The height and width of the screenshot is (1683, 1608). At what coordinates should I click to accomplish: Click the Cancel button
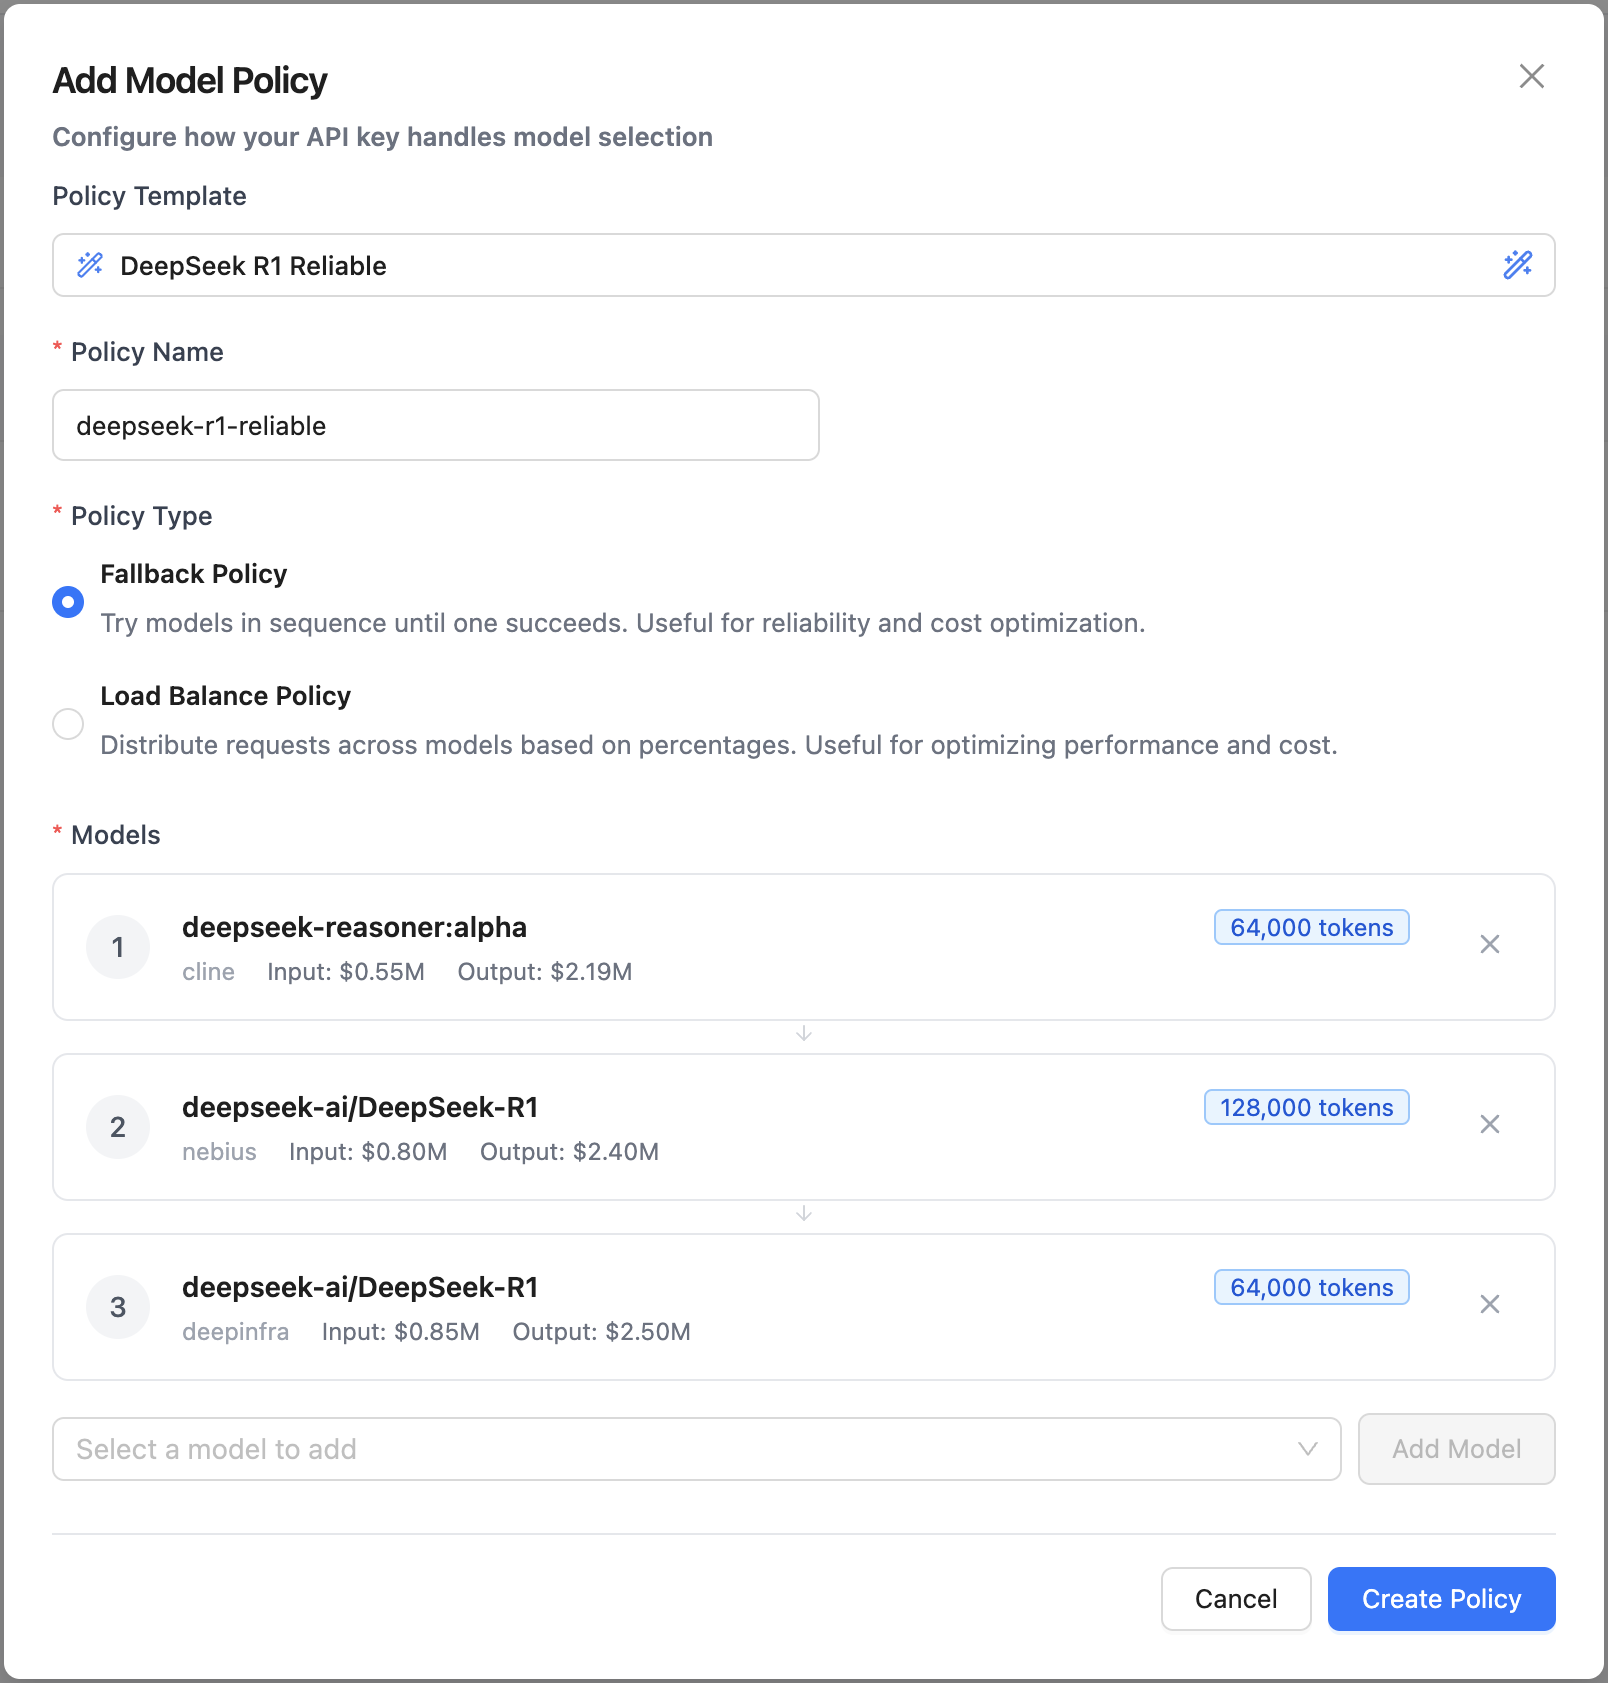pyautogui.click(x=1236, y=1599)
